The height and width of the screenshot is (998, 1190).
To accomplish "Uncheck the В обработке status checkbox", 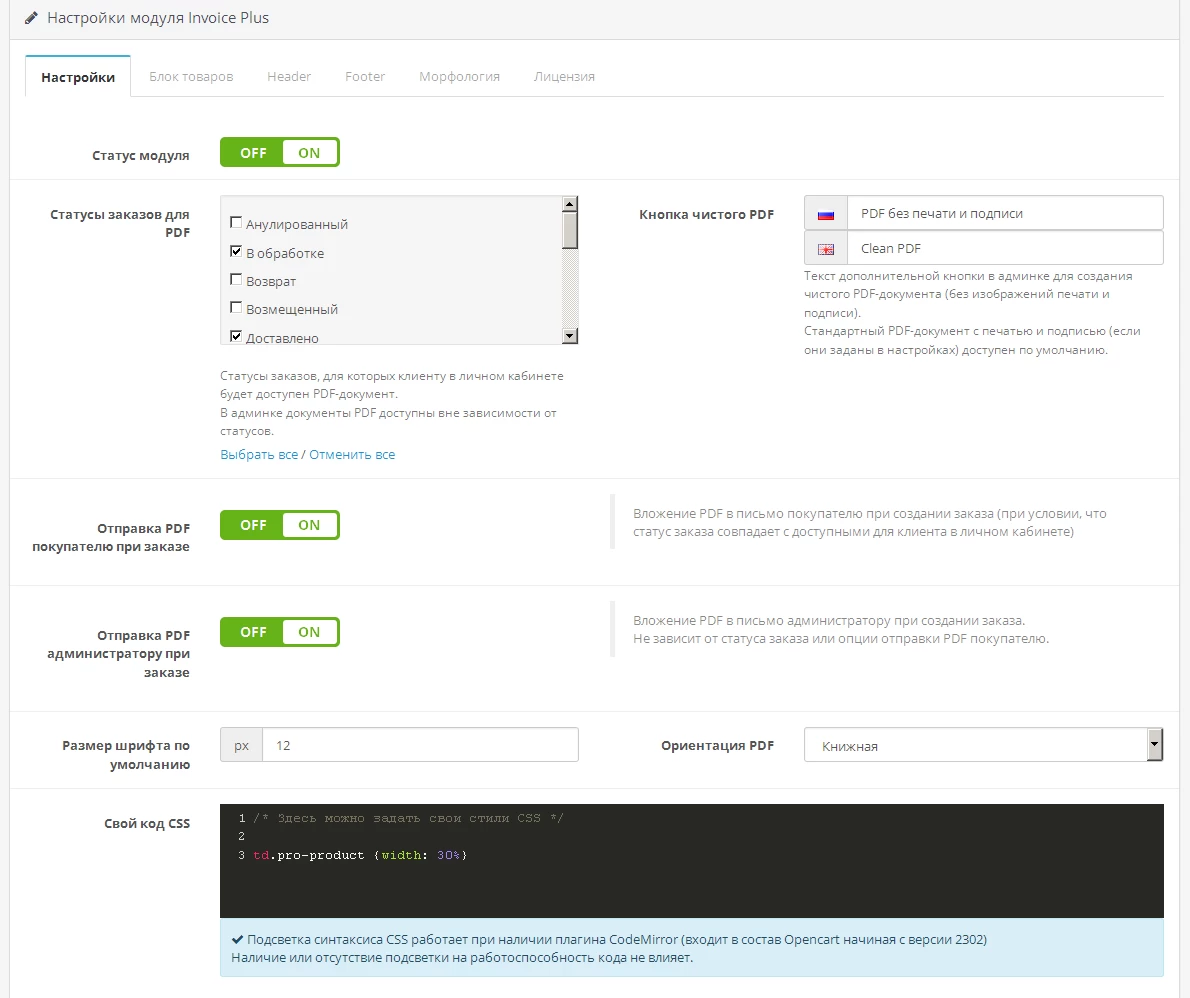I will point(236,251).
